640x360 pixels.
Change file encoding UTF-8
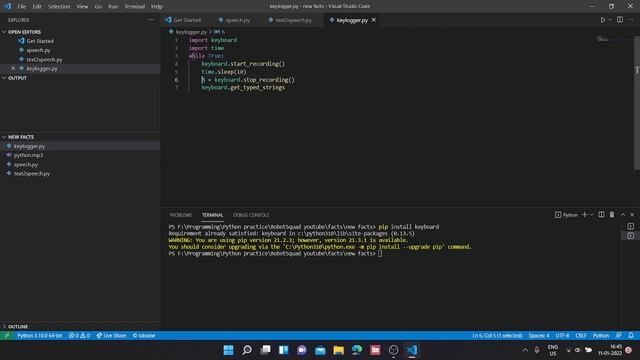(562, 336)
